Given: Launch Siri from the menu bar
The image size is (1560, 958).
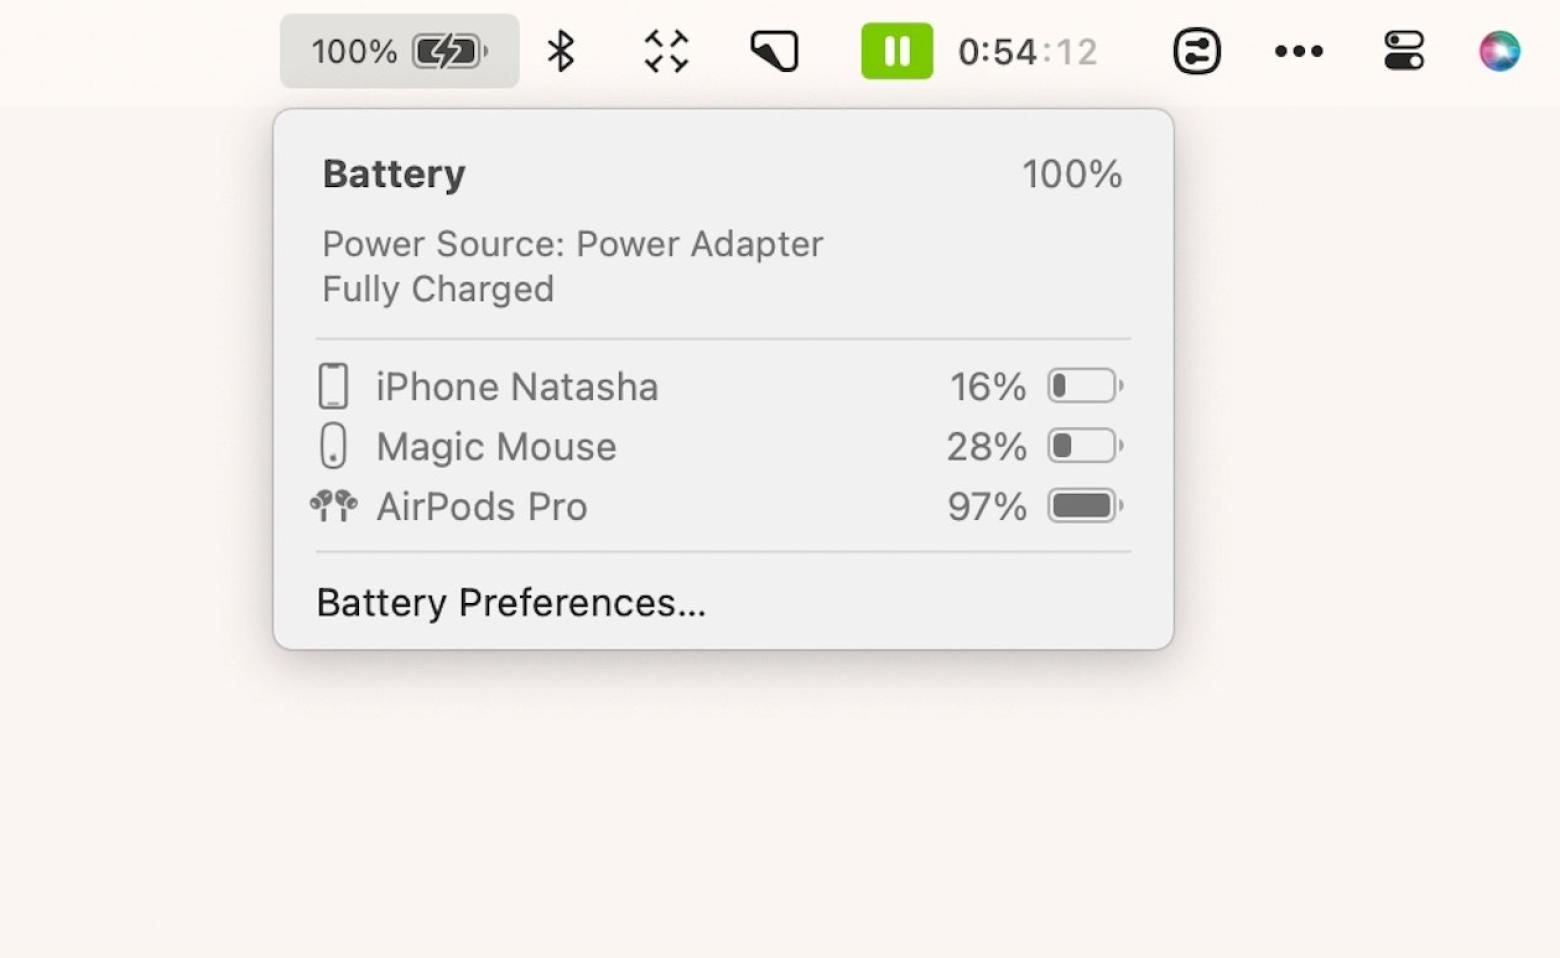Looking at the screenshot, I should pyautogui.click(x=1499, y=51).
